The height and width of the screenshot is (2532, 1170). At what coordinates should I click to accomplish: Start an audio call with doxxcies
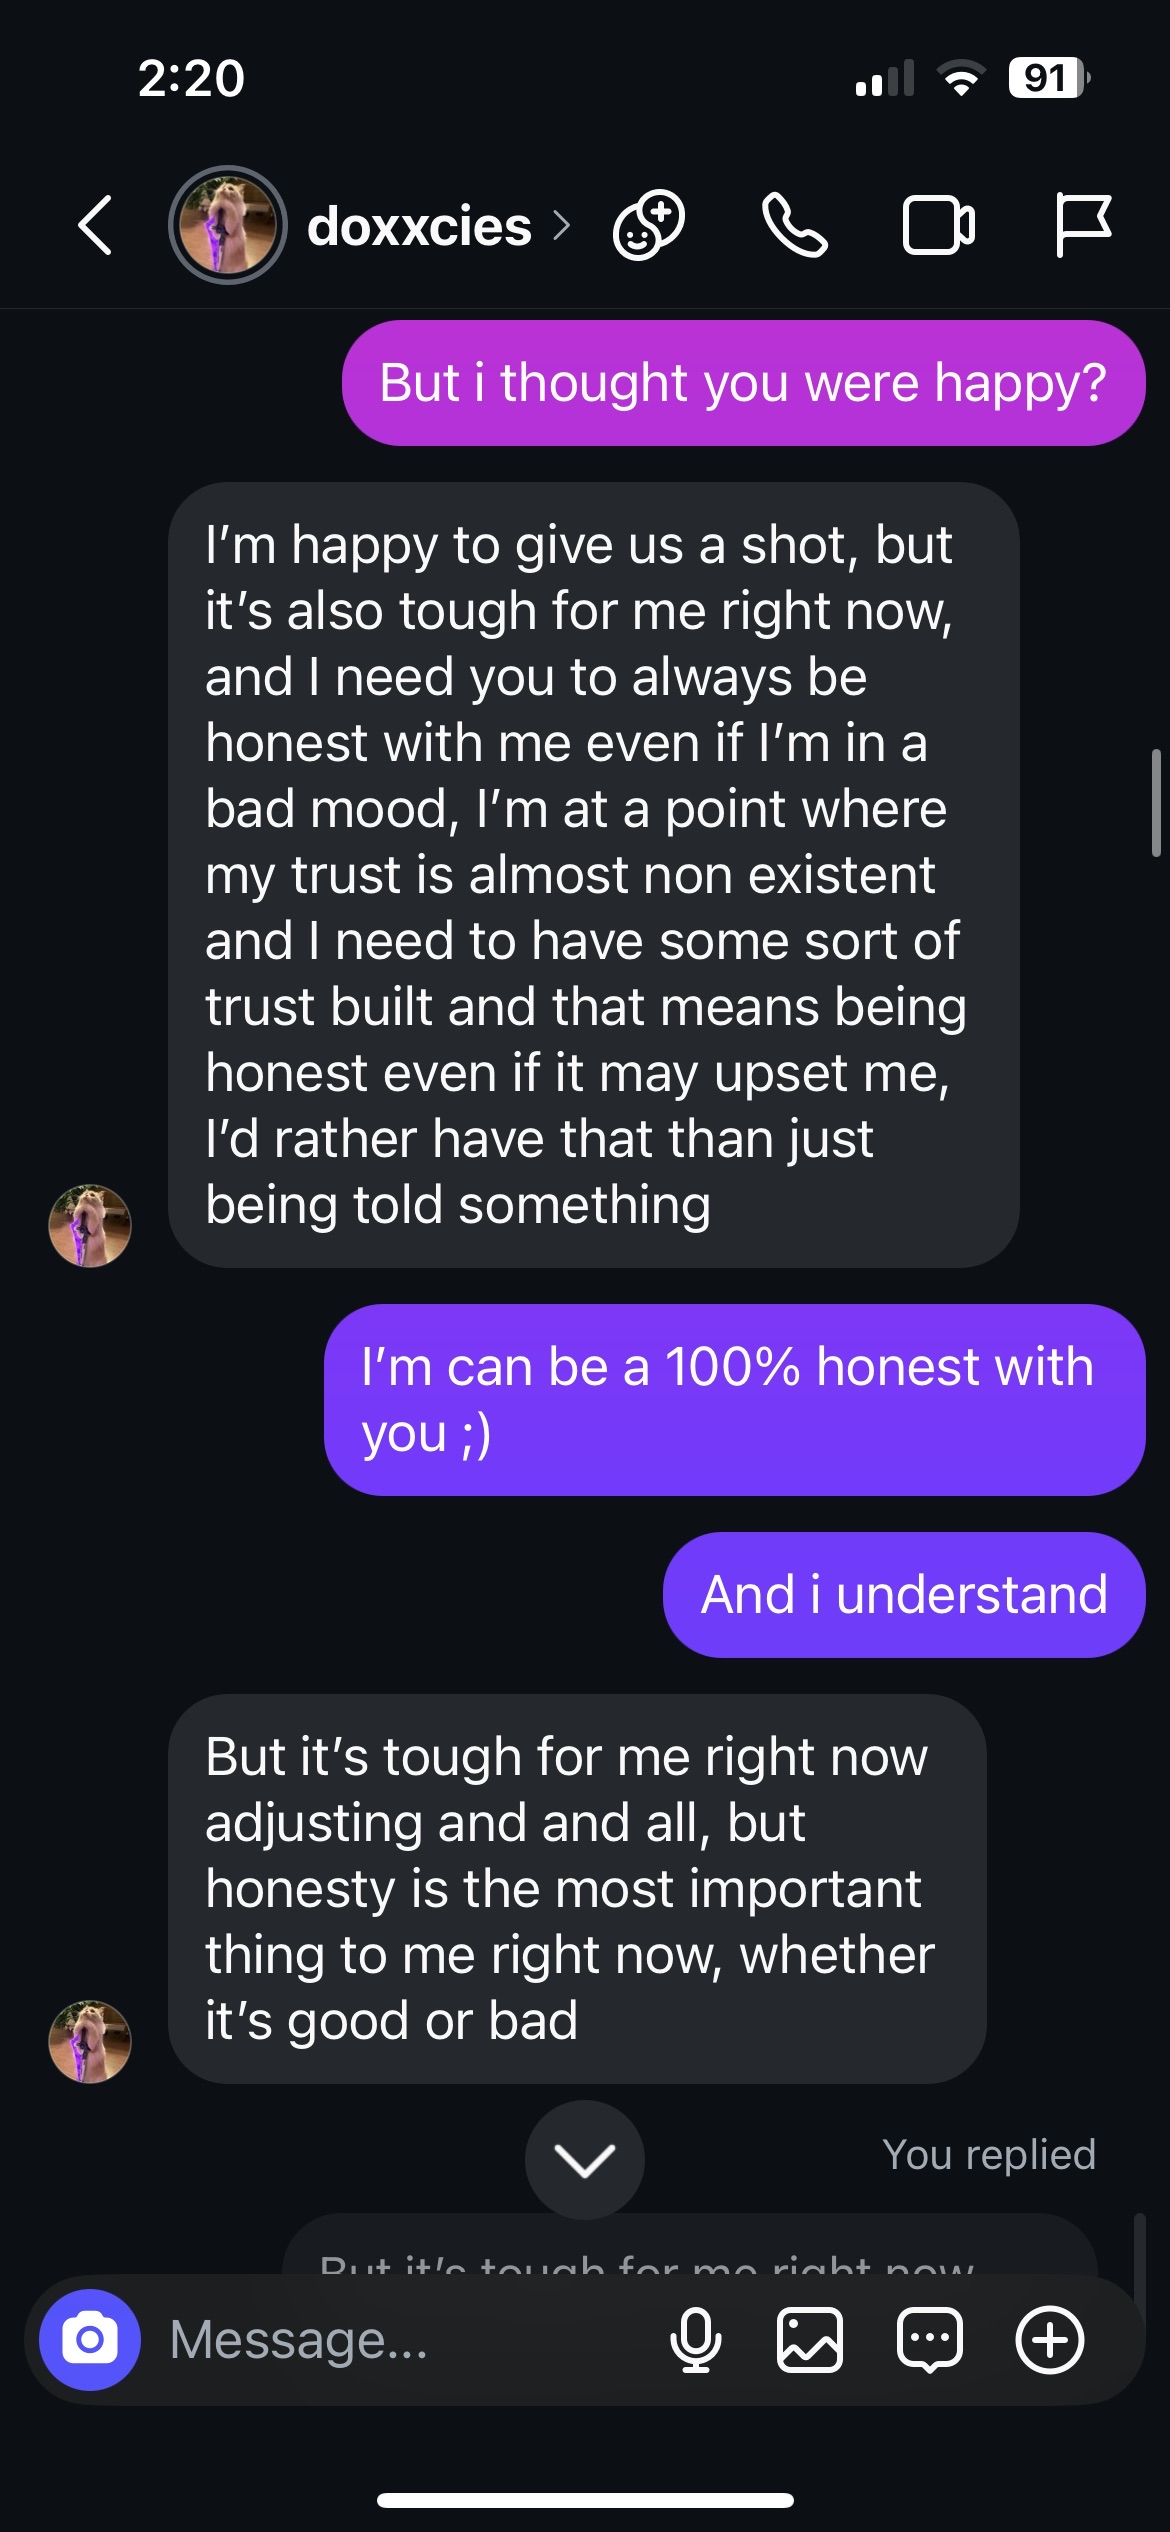pyautogui.click(x=794, y=225)
